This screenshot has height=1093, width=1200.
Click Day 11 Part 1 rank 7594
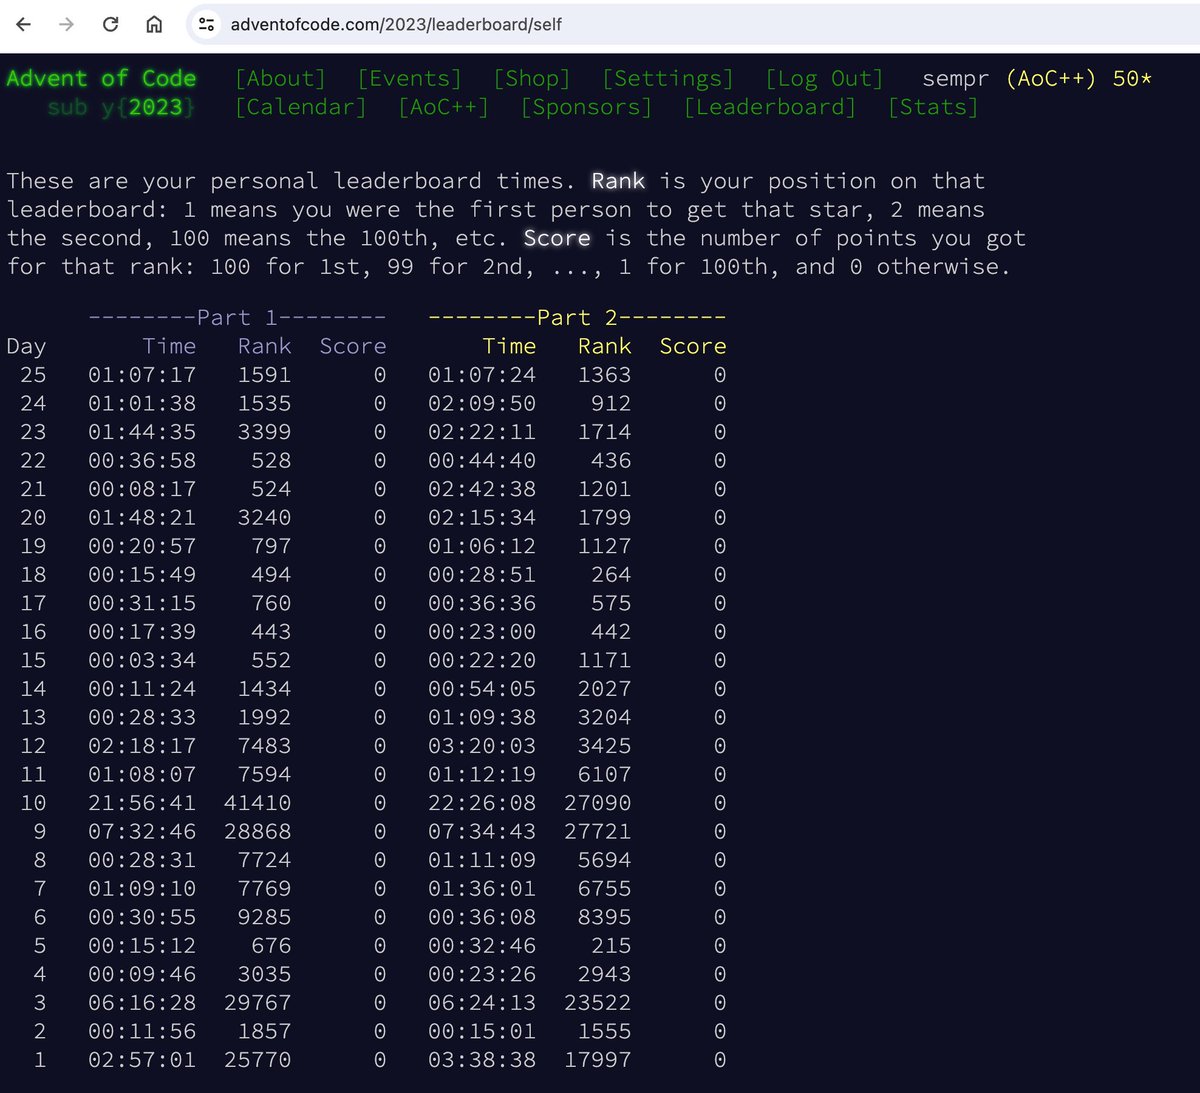(264, 774)
